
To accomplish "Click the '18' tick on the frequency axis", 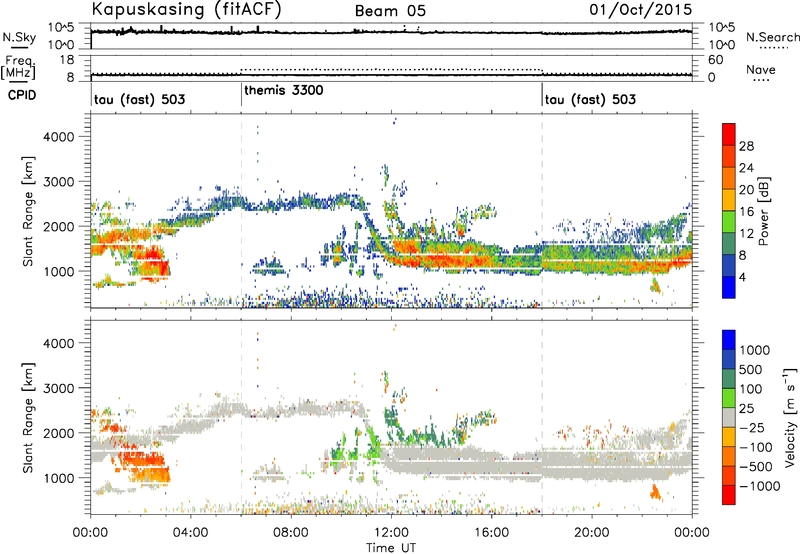I will coord(66,60).
